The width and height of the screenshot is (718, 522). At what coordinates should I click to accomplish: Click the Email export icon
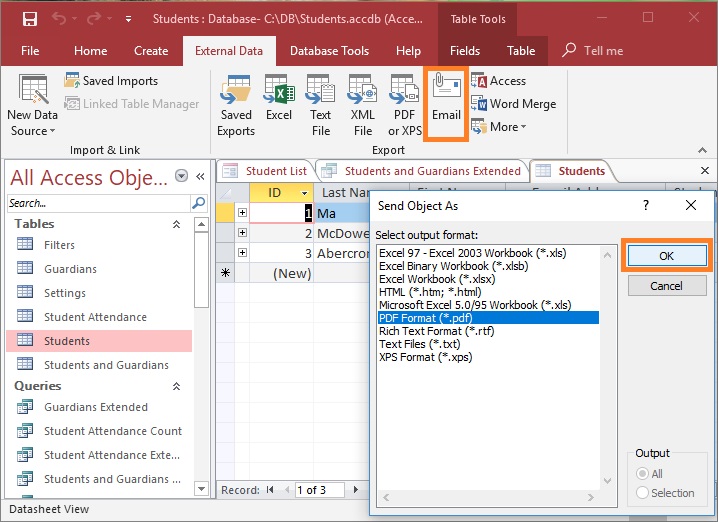446,103
